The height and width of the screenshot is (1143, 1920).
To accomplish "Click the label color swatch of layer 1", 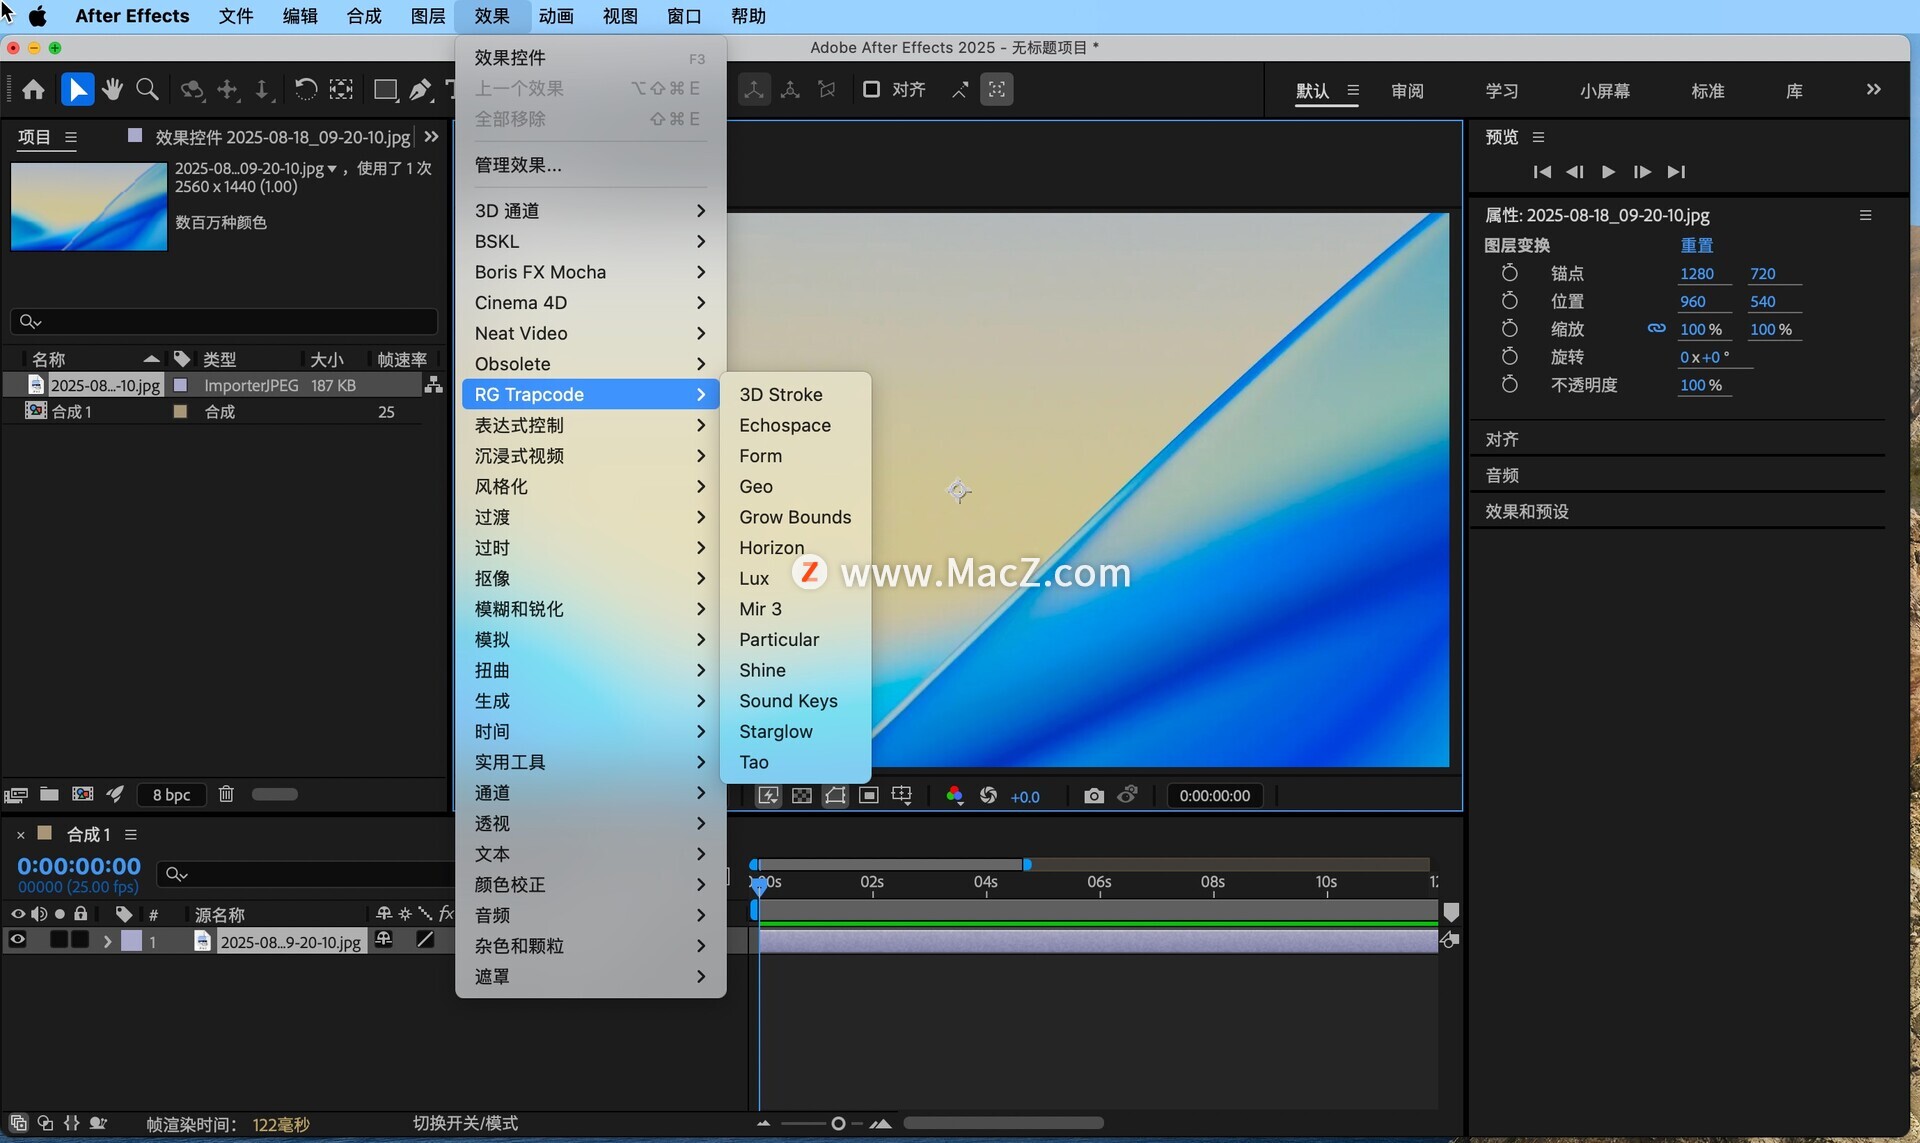I will click(131, 941).
